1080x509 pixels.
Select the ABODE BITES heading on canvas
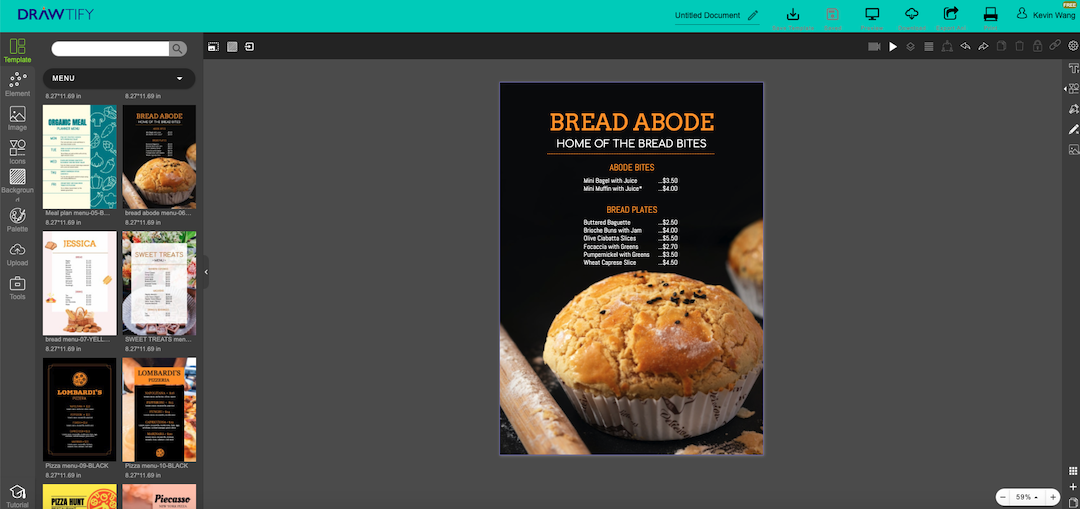pos(632,167)
